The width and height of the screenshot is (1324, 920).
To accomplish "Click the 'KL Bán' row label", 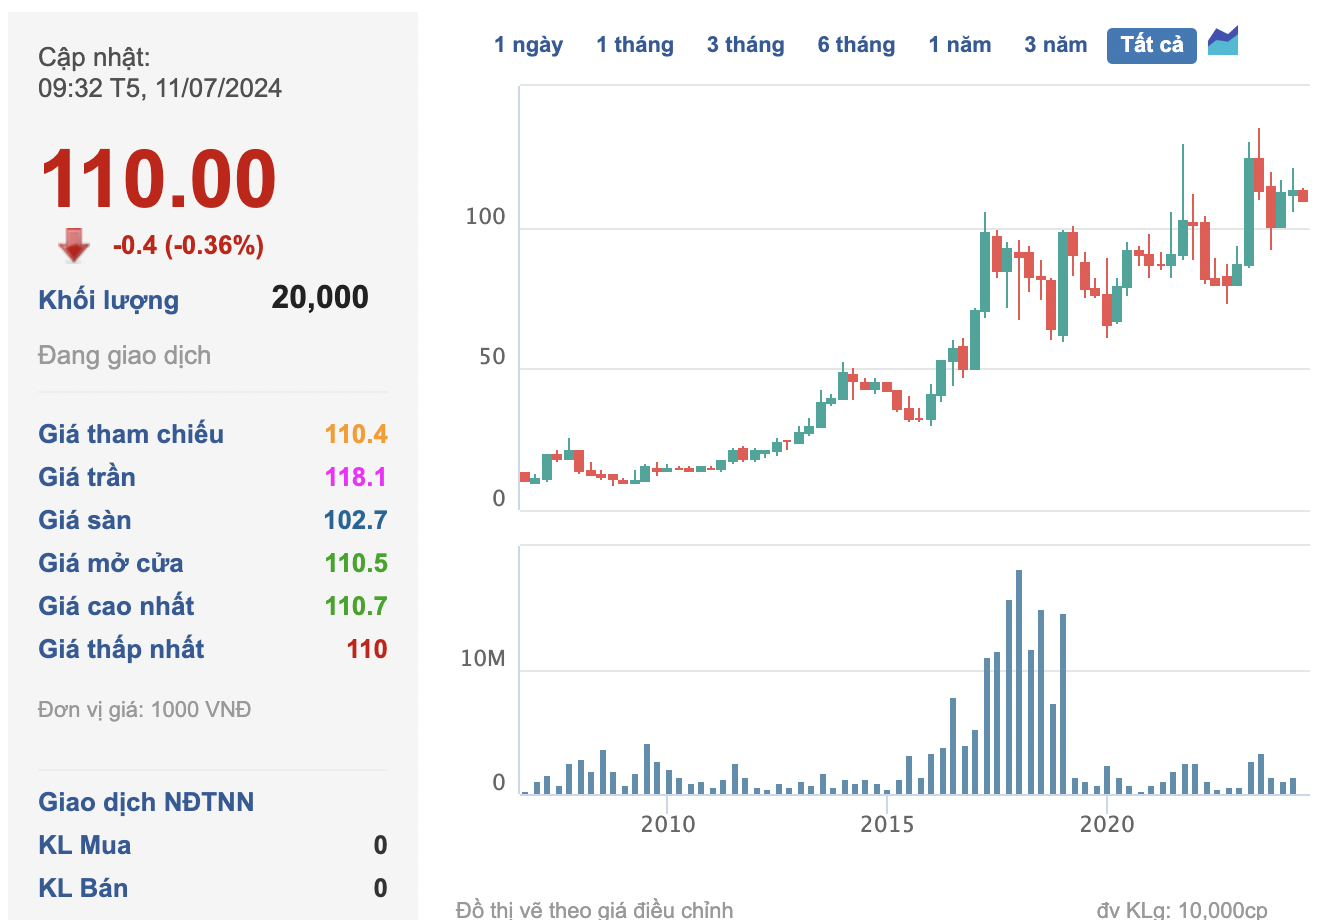I will pyautogui.click(x=83, y=888).
